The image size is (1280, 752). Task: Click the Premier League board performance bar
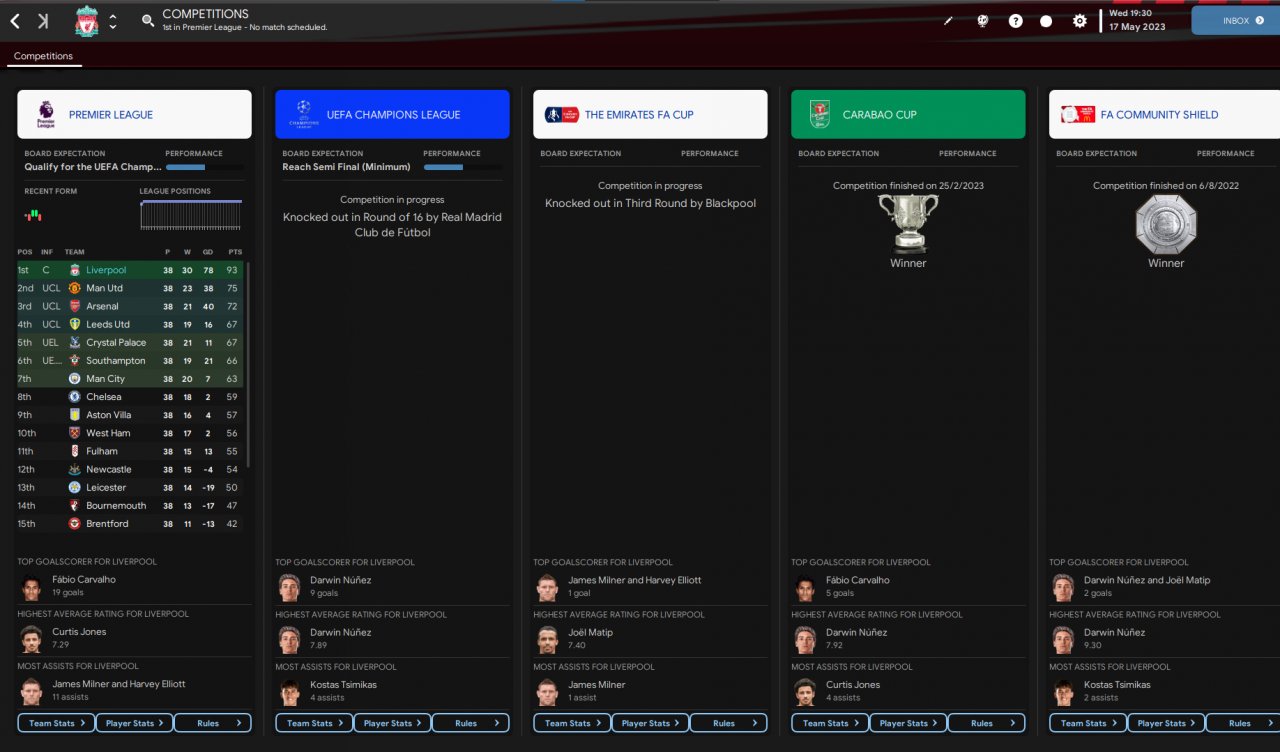point(205,167)
